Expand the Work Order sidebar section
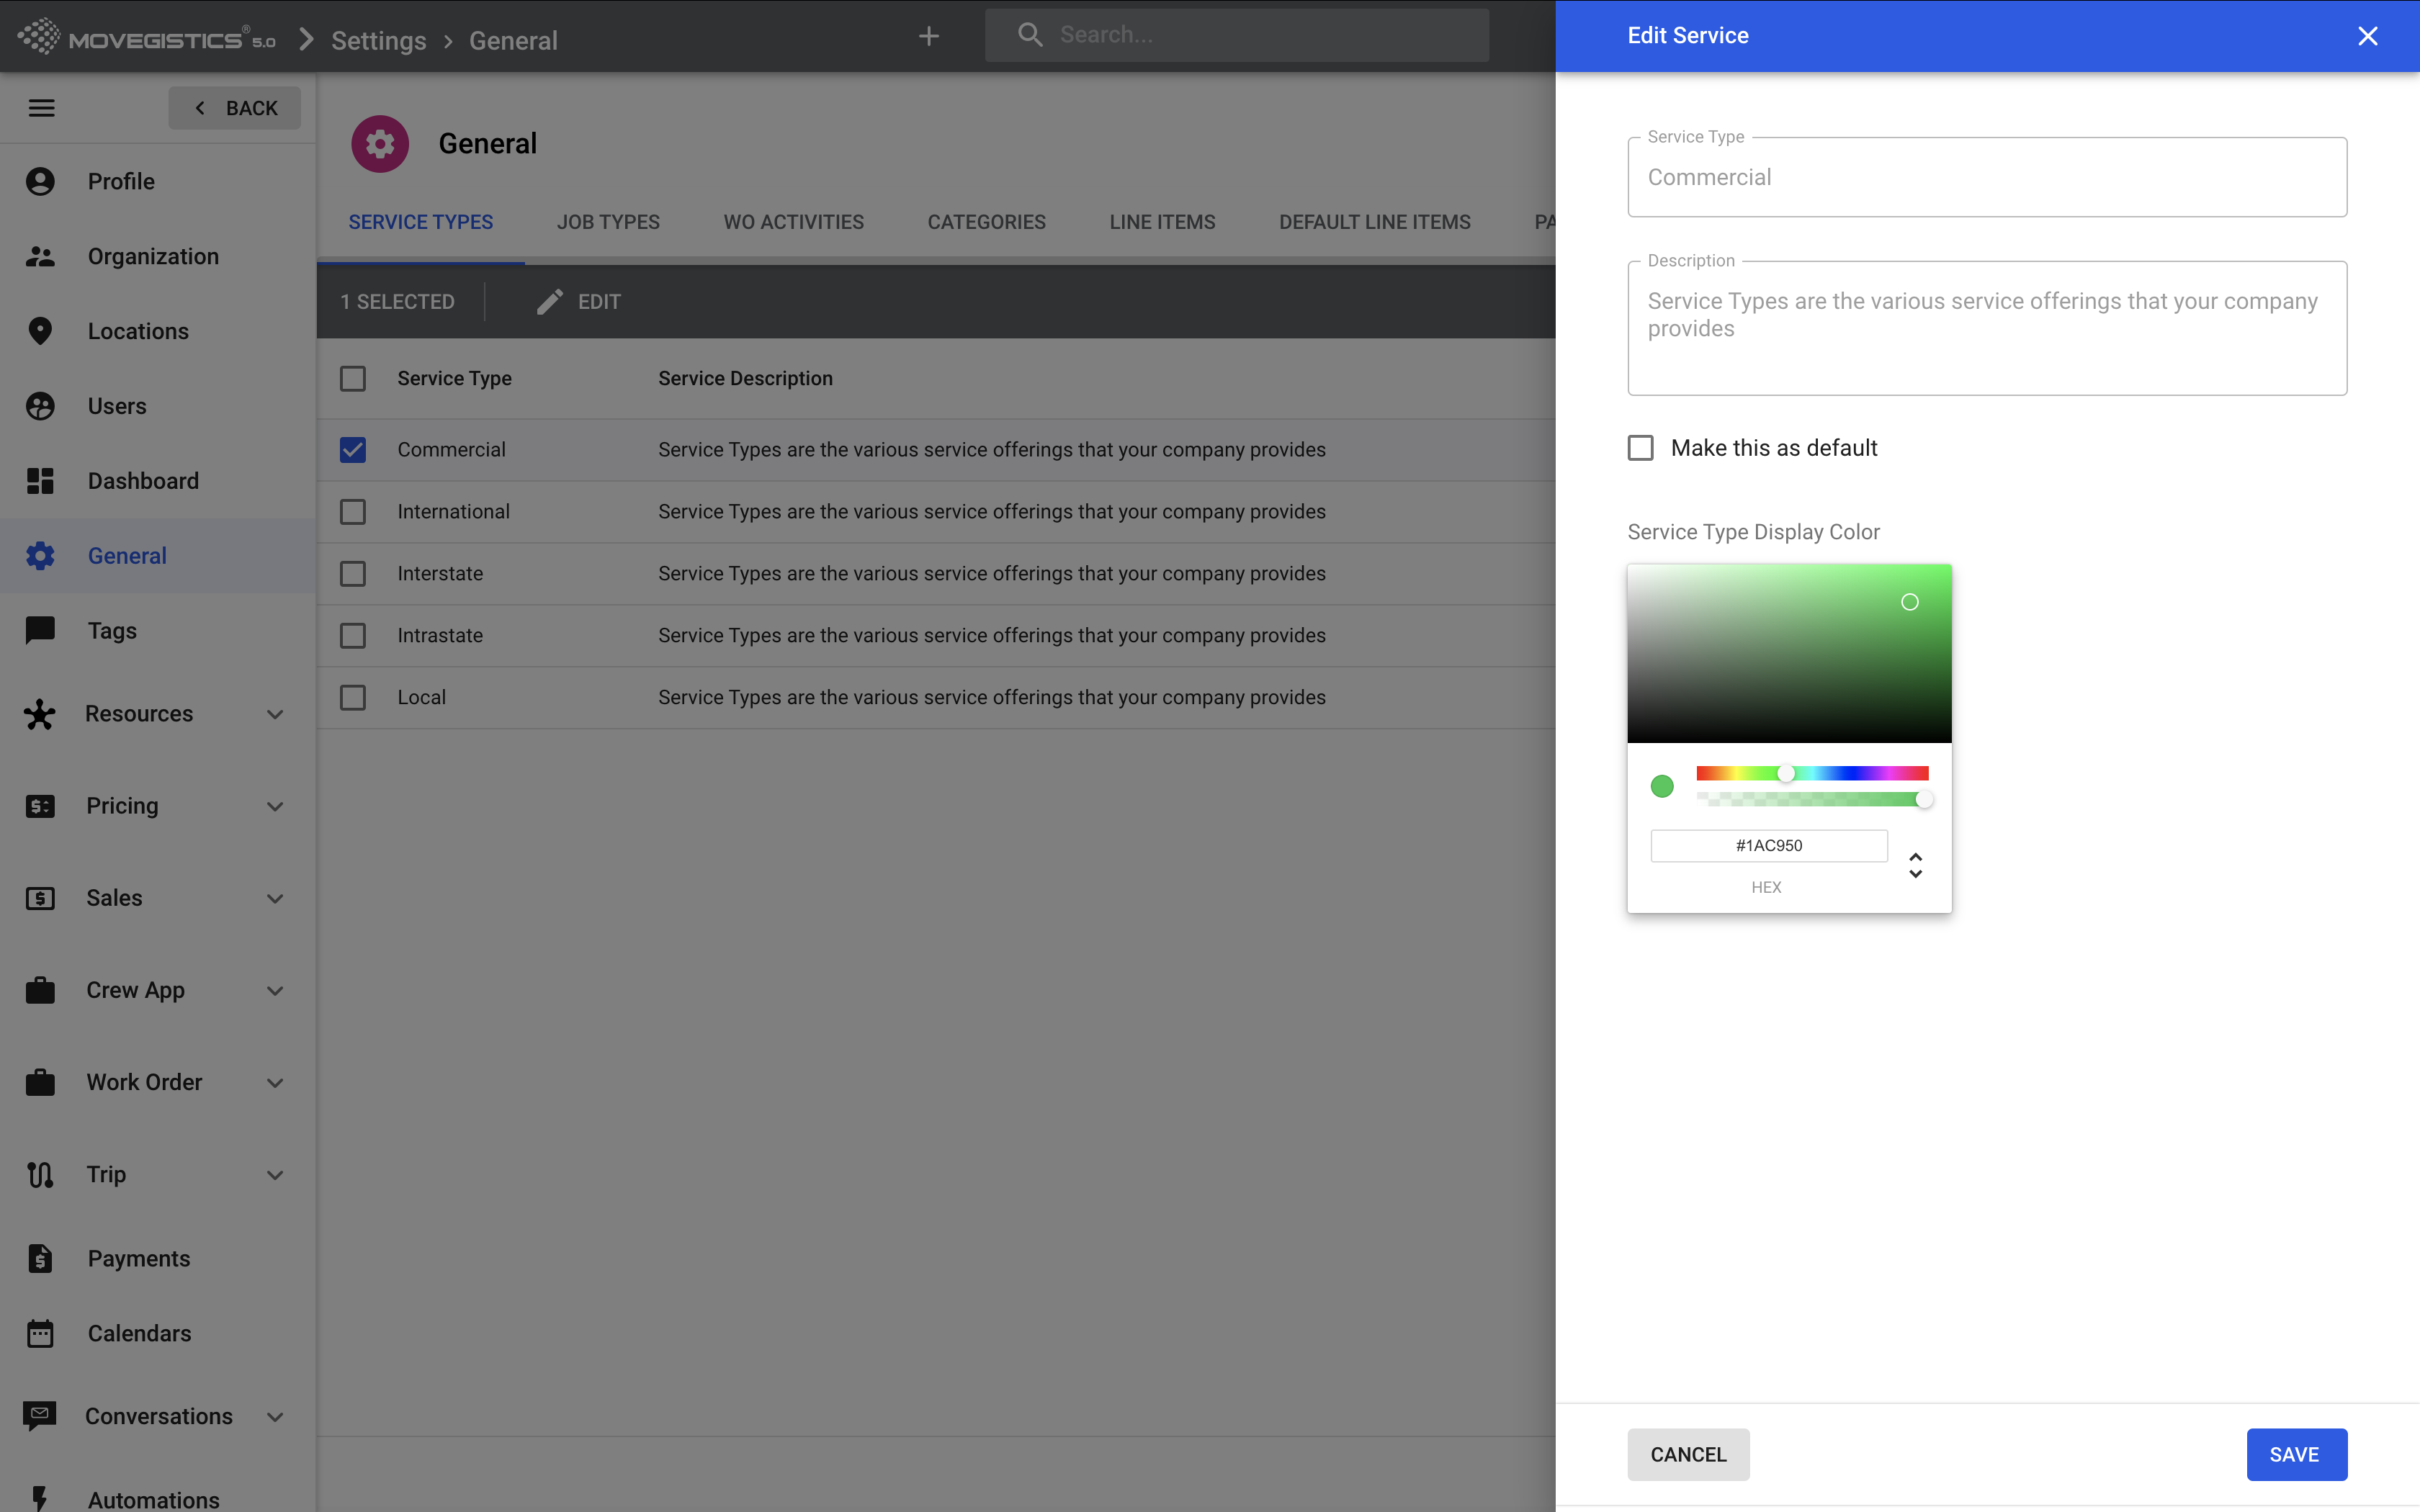Viewport: 2420px width, 1512px height. [x=275, y=1082]
